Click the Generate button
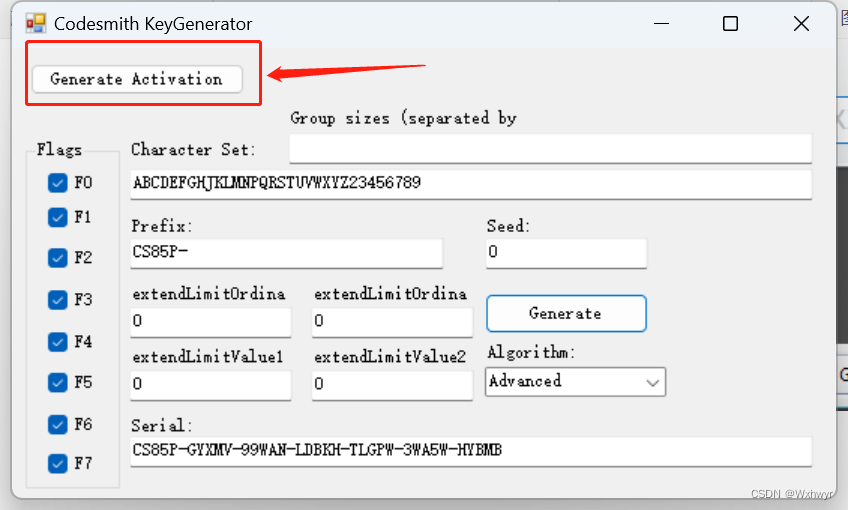 pos(566,313)
